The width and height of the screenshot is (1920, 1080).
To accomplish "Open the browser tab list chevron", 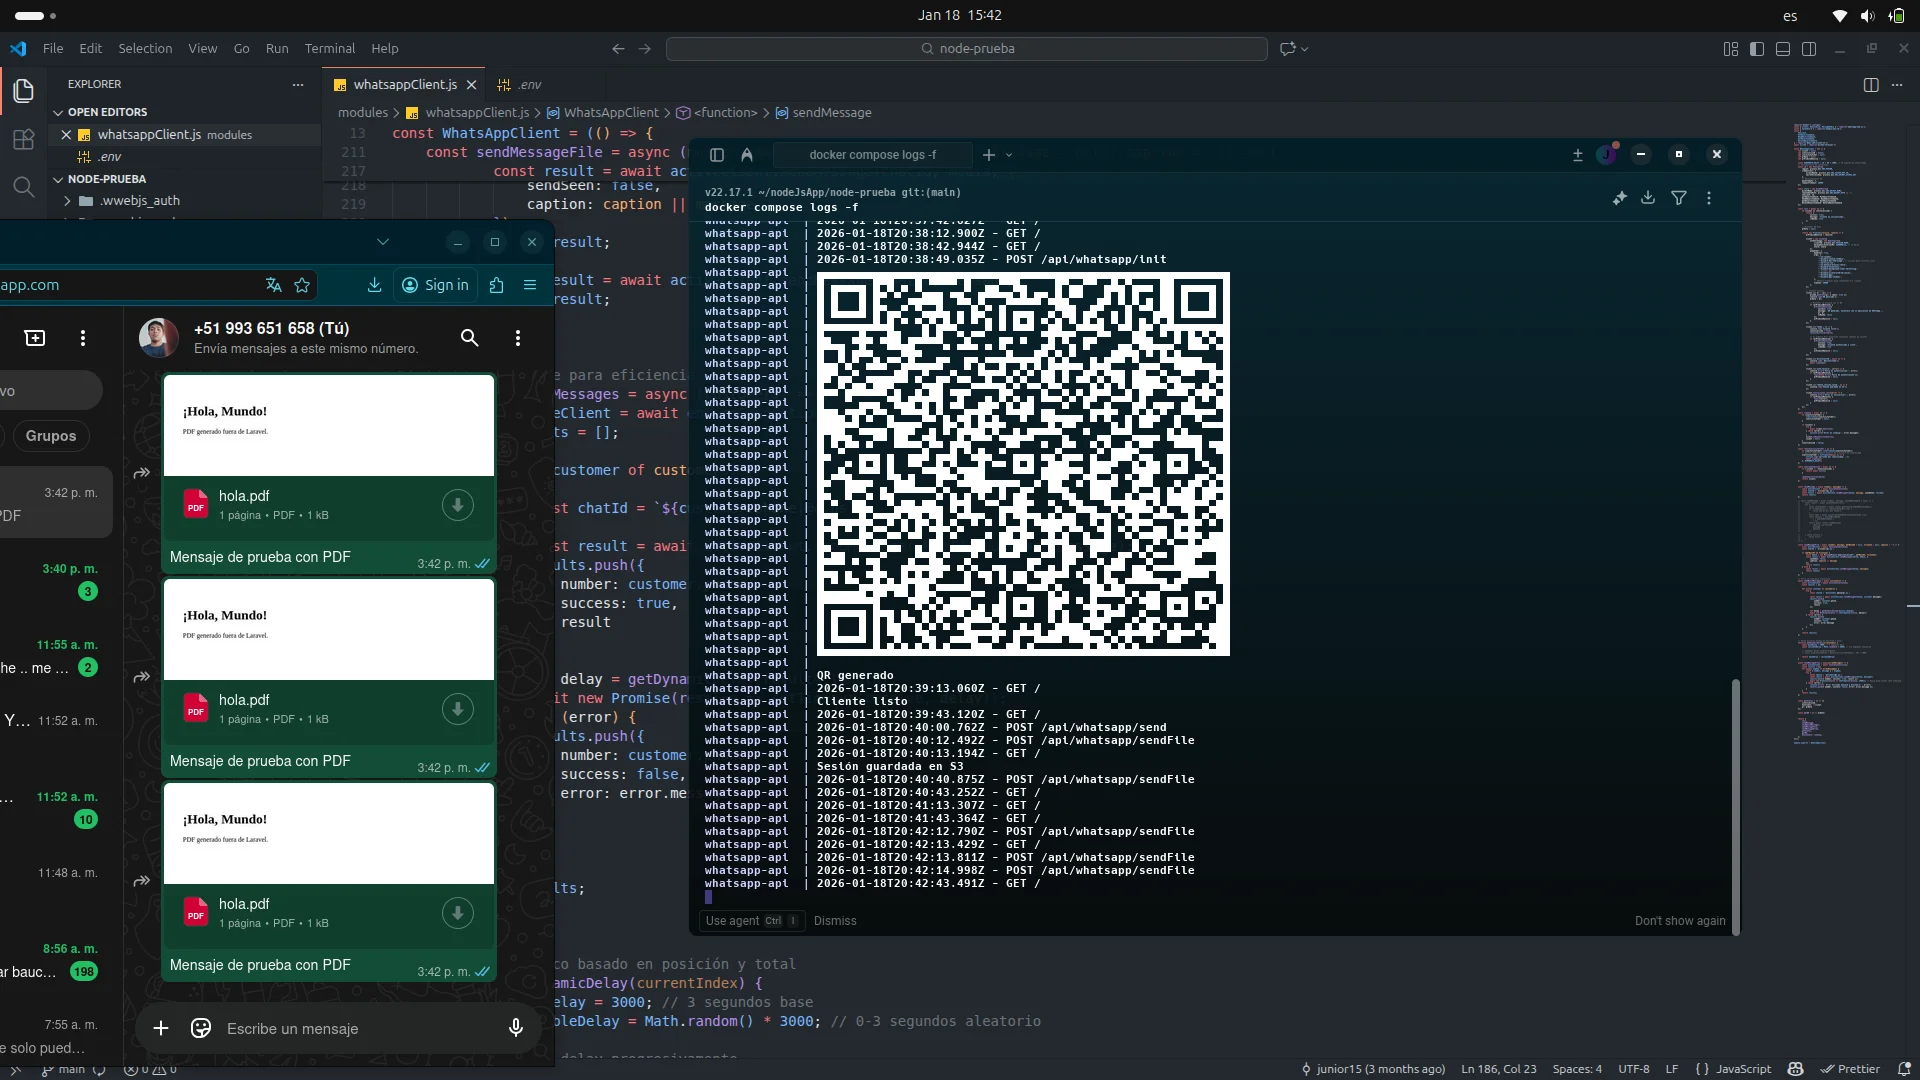I will (383, 242).
